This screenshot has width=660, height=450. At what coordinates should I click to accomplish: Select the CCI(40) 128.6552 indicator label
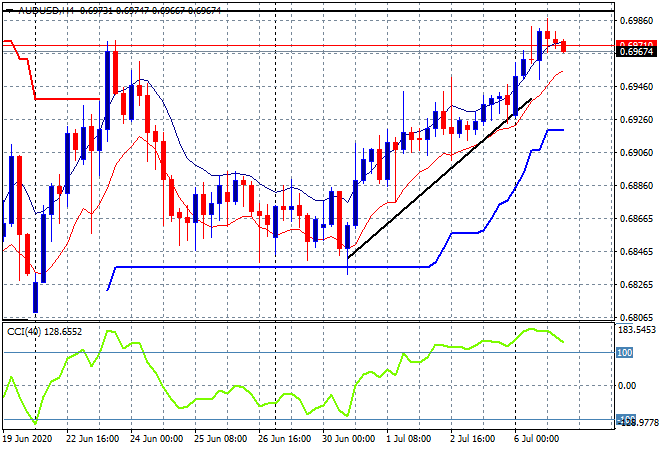point(44,332)
